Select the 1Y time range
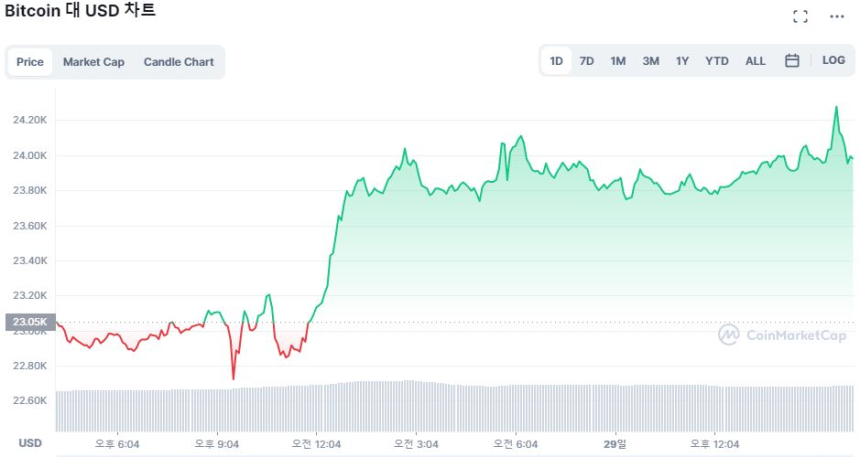 coord(682,61)
